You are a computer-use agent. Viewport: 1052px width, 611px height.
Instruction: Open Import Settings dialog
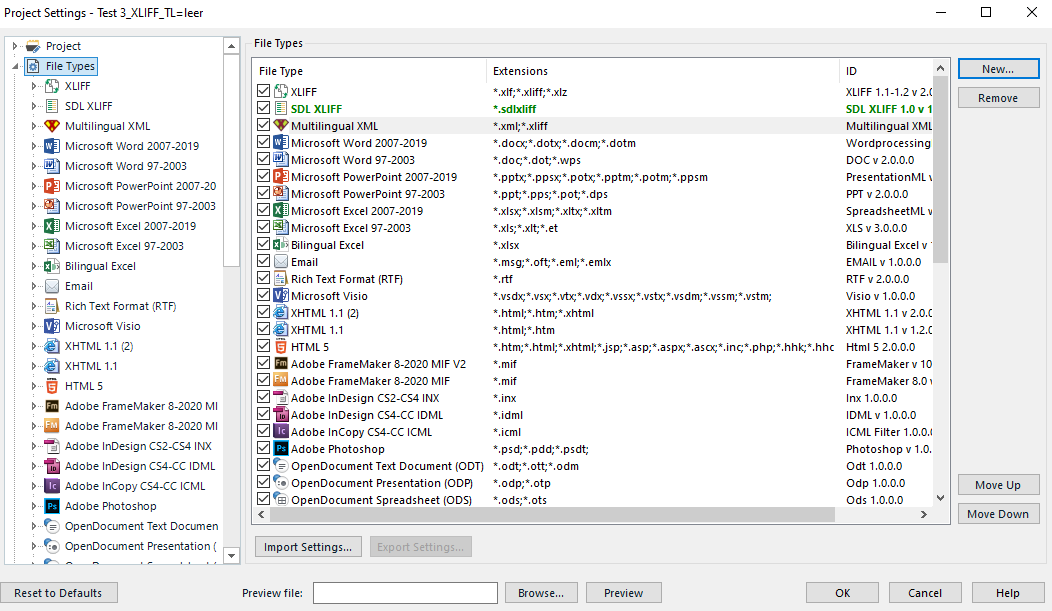[308, 546]
